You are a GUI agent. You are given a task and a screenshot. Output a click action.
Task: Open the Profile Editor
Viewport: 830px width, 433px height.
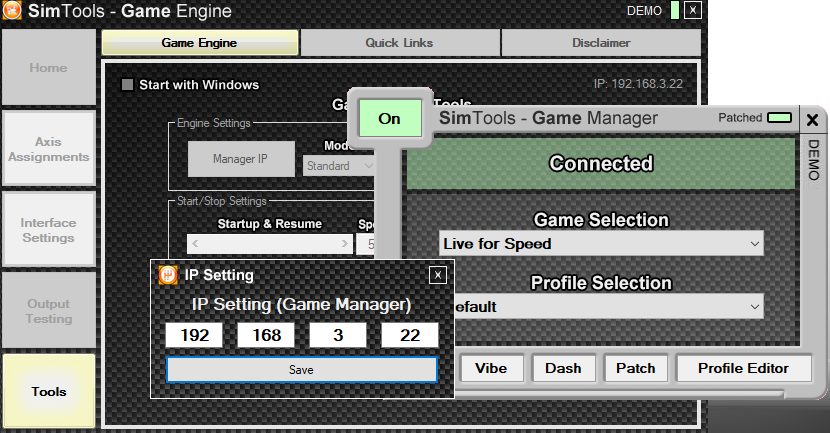tap(744, 368)
